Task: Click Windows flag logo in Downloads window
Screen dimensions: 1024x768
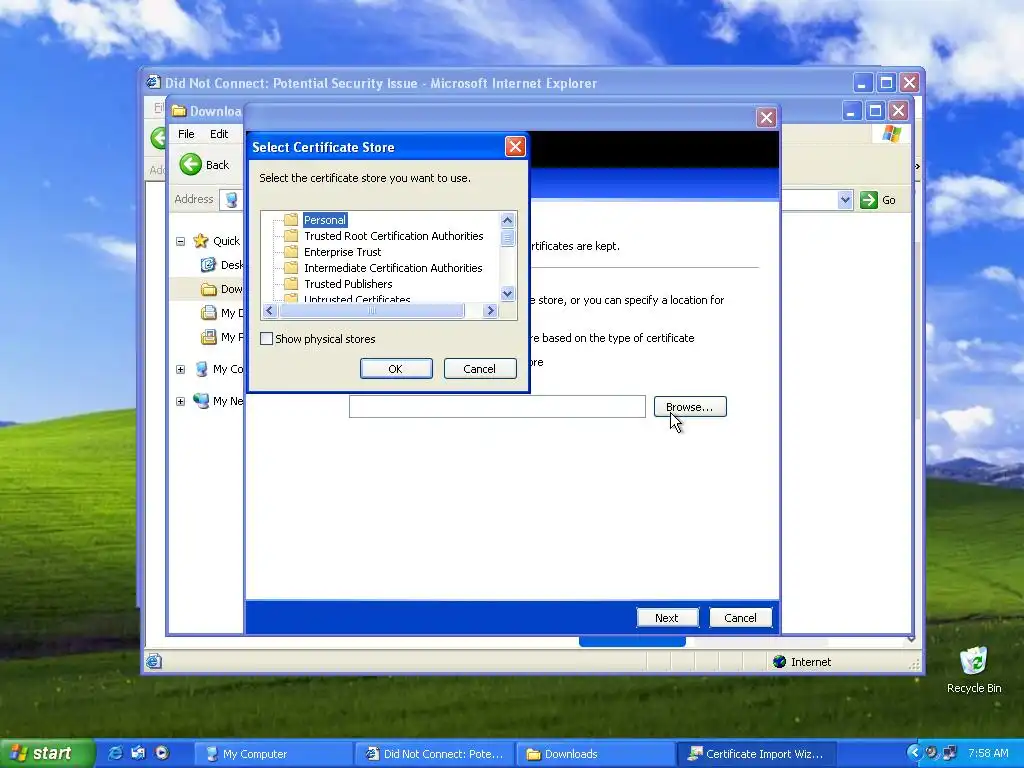Action: [891, 135]
